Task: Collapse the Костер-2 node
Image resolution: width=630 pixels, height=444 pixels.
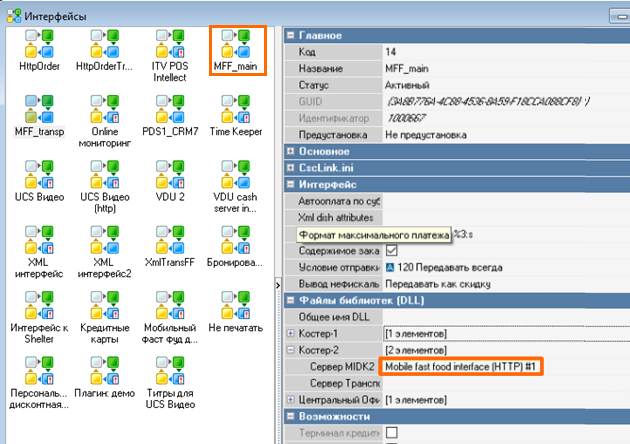Action: [x=291, y=350]
